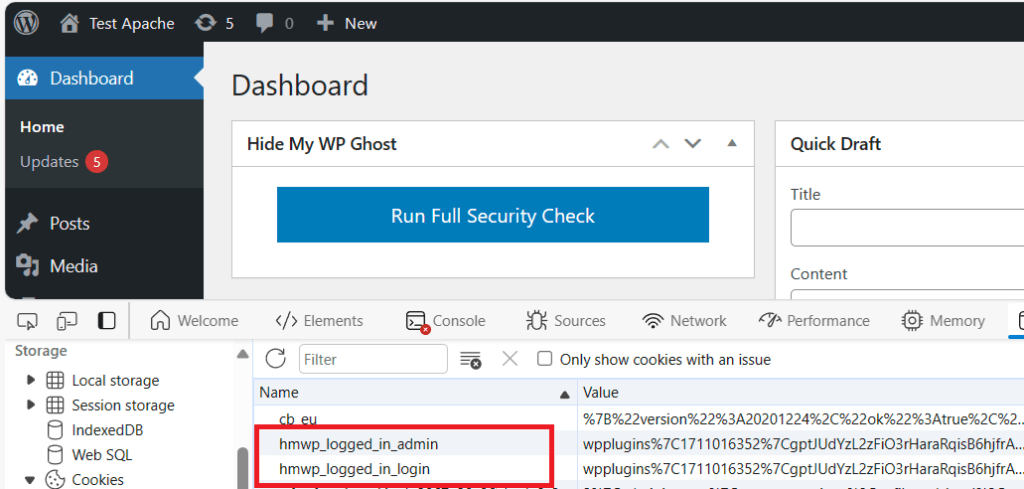Click the Quick Draft Content field
1024x489 pixels.
[x=907, y=295]
